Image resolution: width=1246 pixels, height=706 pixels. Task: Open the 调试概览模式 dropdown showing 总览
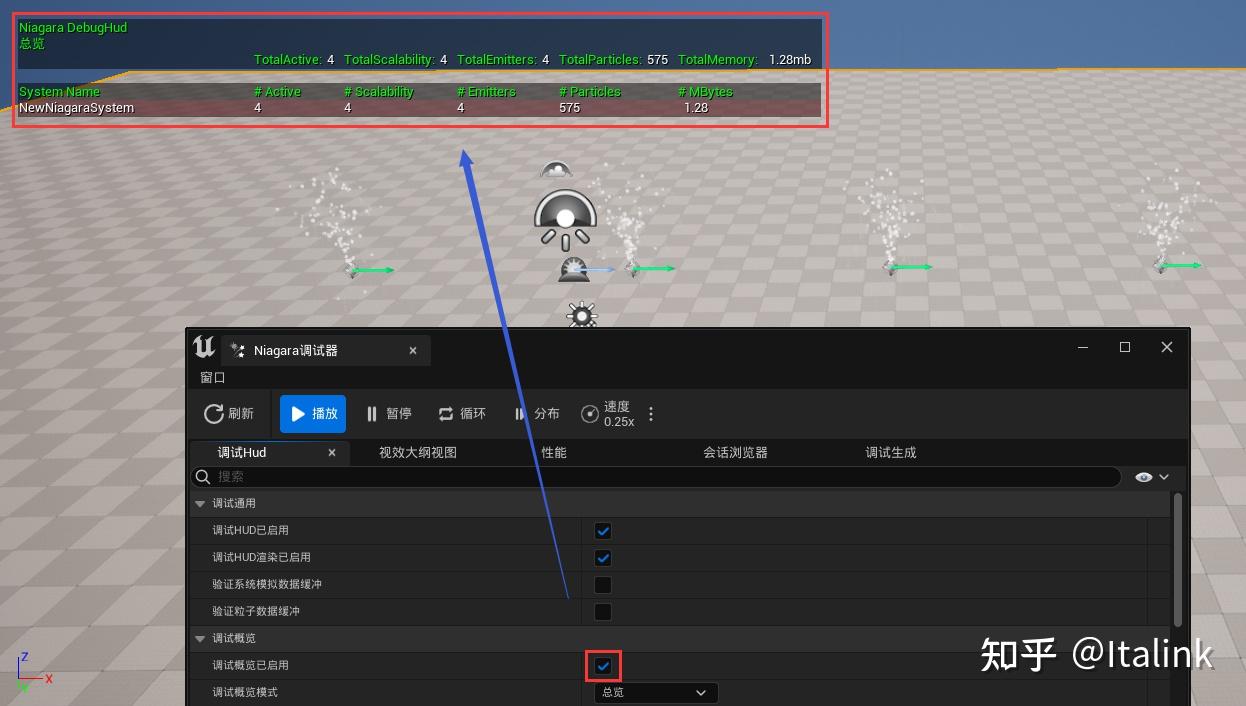pyautogui.click(x=655, y=692)
